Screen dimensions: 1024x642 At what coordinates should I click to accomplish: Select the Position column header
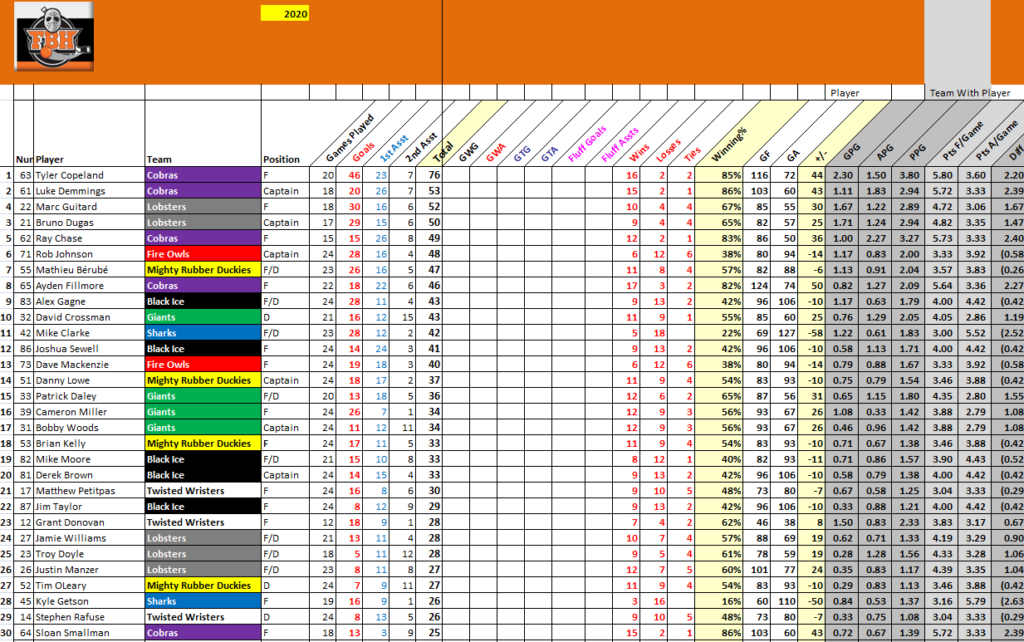284,159
